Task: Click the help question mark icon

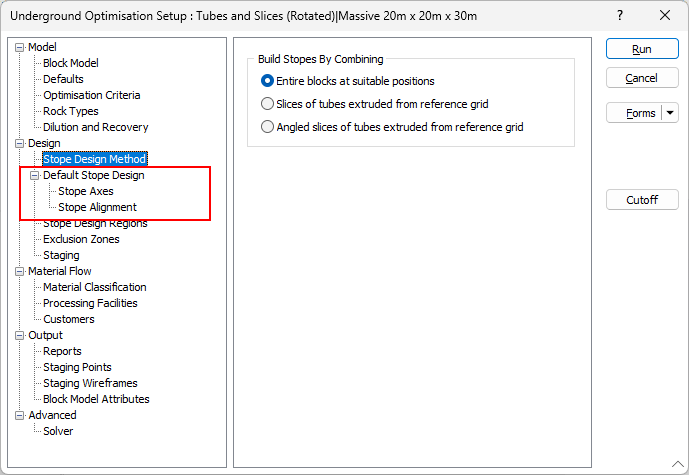Action: [620, 16]
